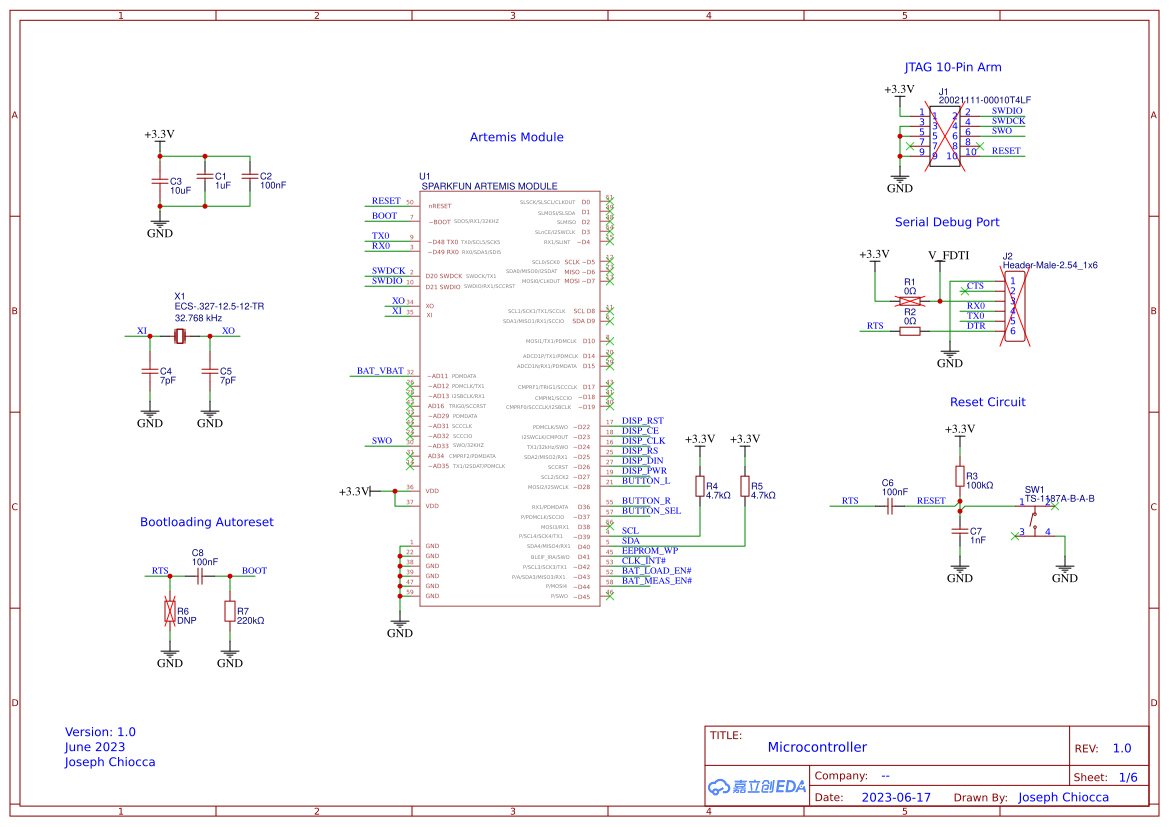Screen dimensions: 1169x827
Task: Select the J2 Header-Male-2.54 connector symbol
Action: [1013, 305]
